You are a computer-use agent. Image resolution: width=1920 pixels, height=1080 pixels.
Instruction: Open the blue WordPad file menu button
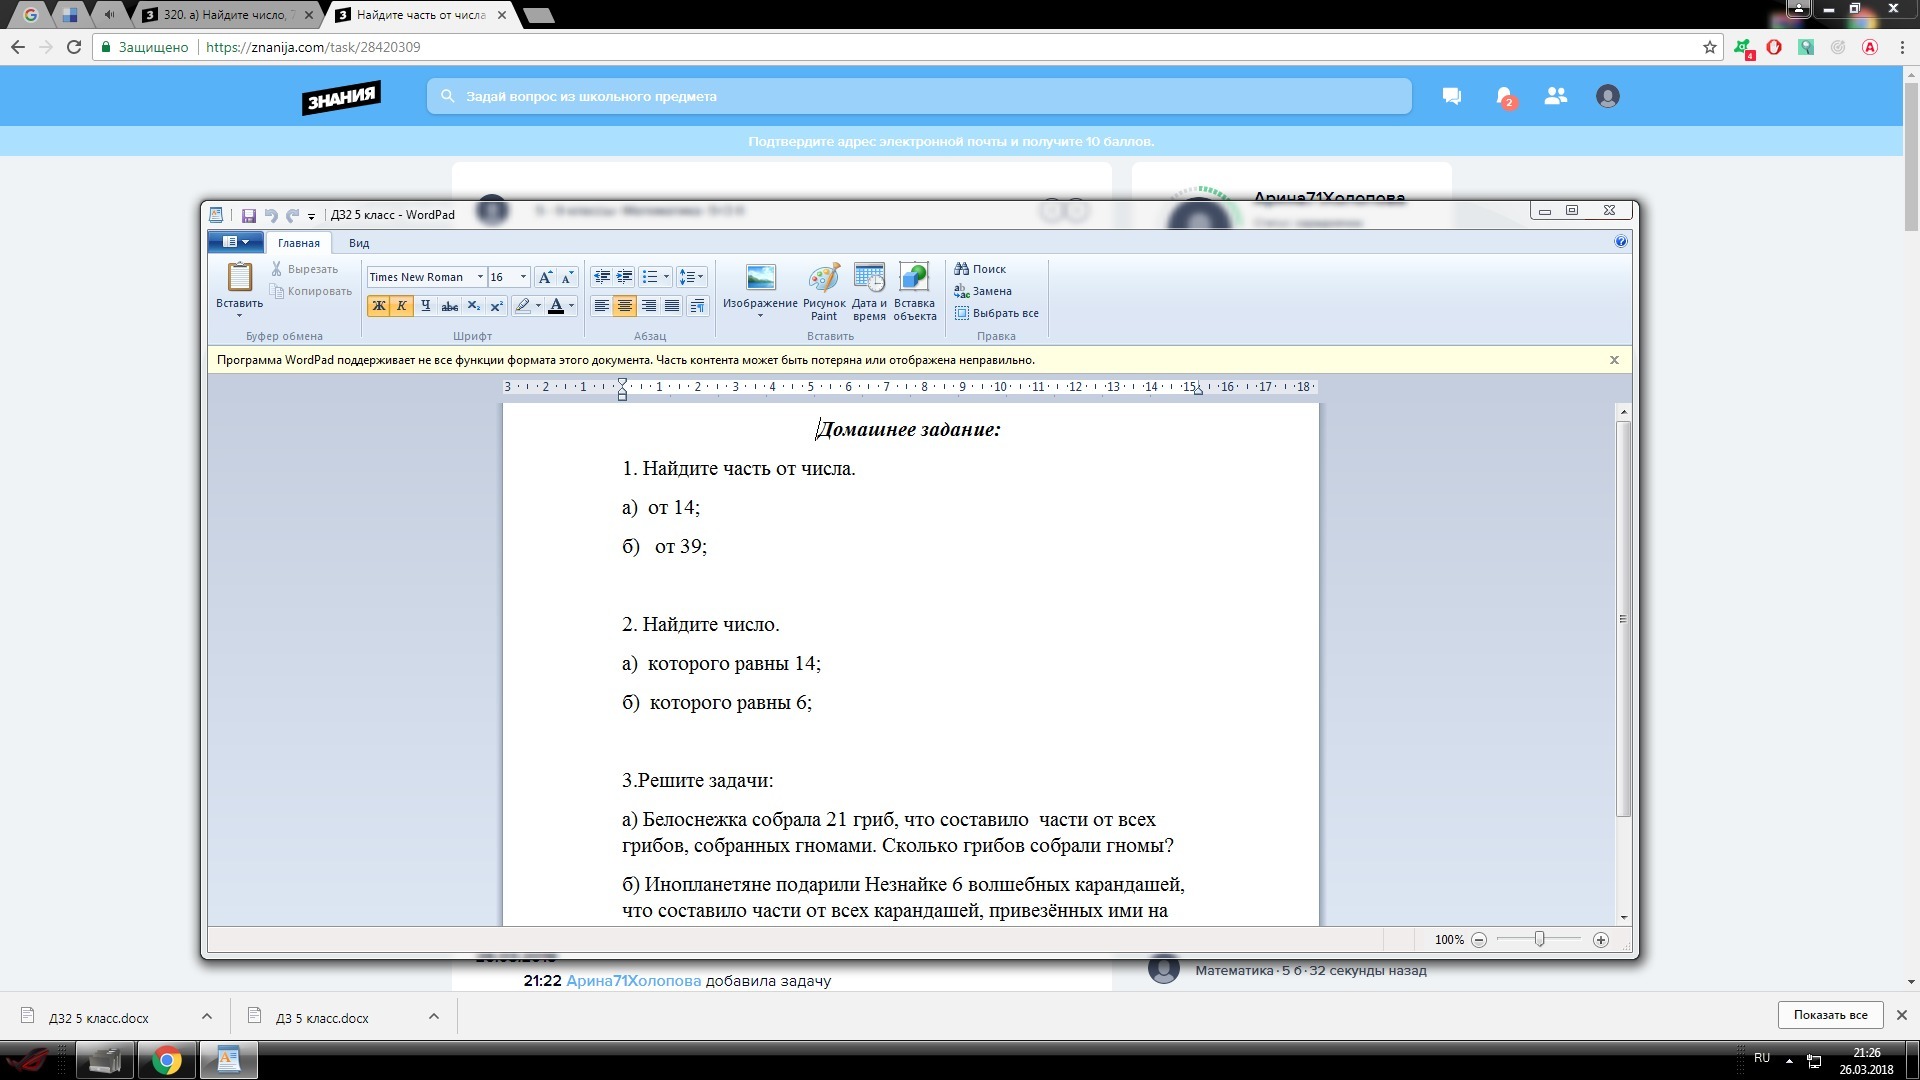(x=236, y=242)
